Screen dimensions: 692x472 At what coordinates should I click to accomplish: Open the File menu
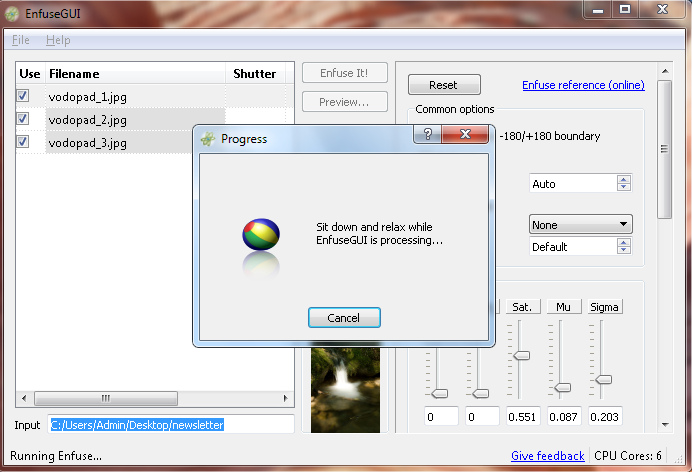tap(21, 40)
